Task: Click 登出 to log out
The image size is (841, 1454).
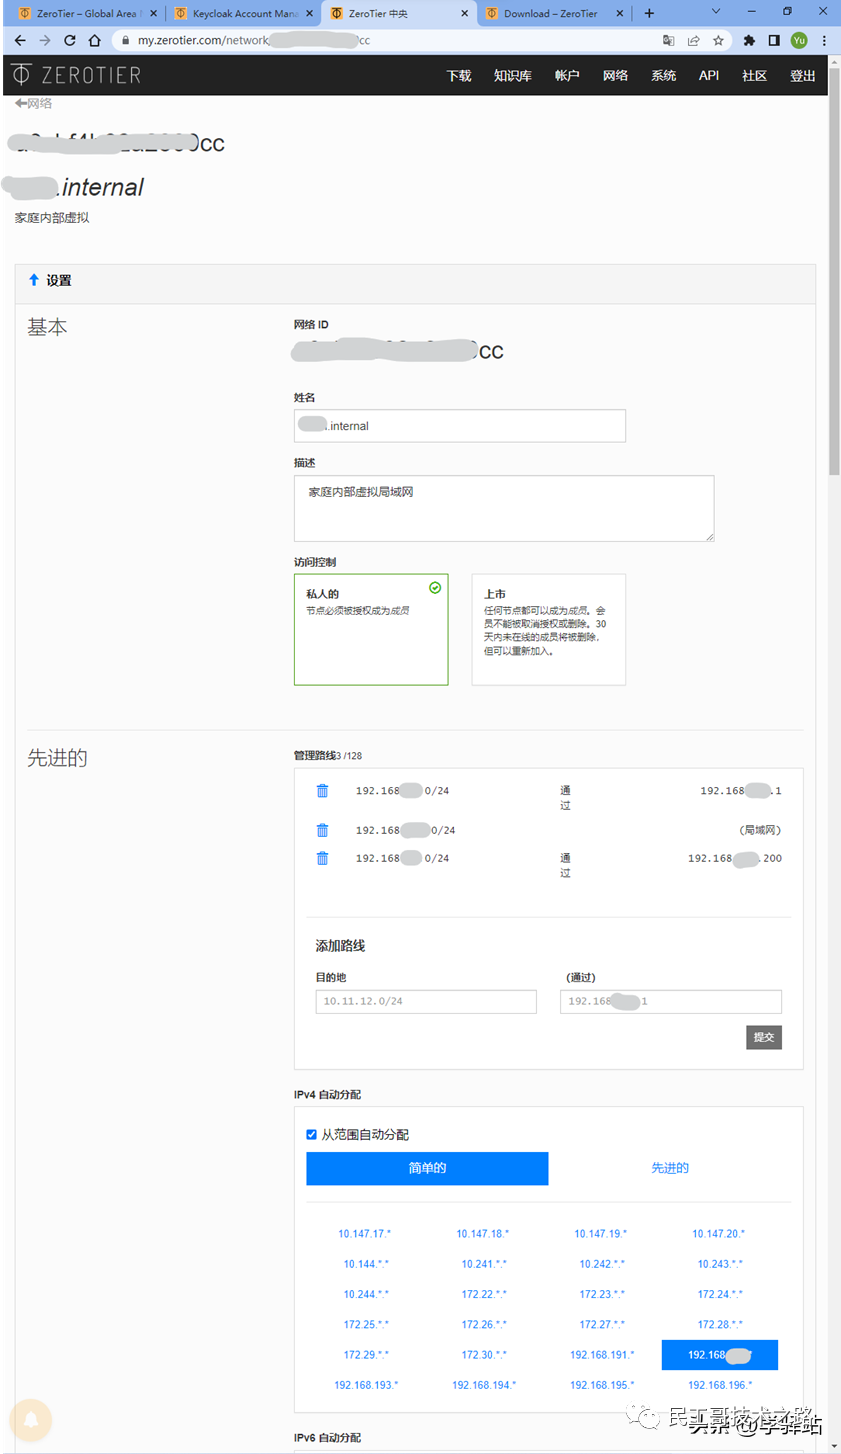Action: coord(803,76)
